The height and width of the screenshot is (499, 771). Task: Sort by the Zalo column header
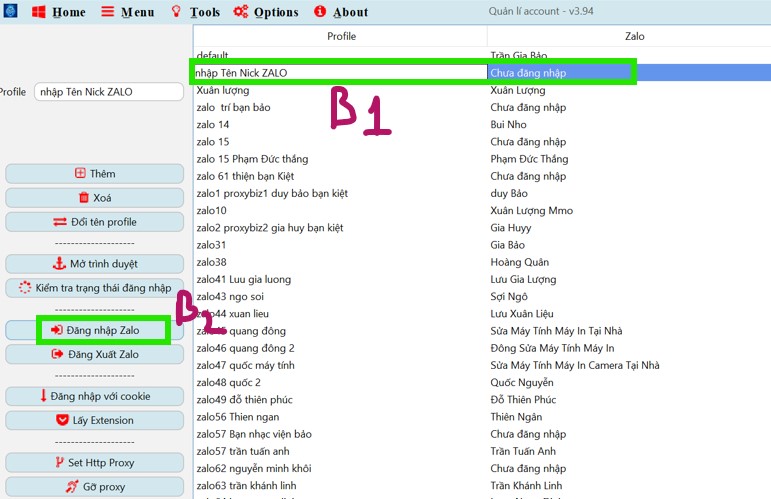[x=634, y=36]
